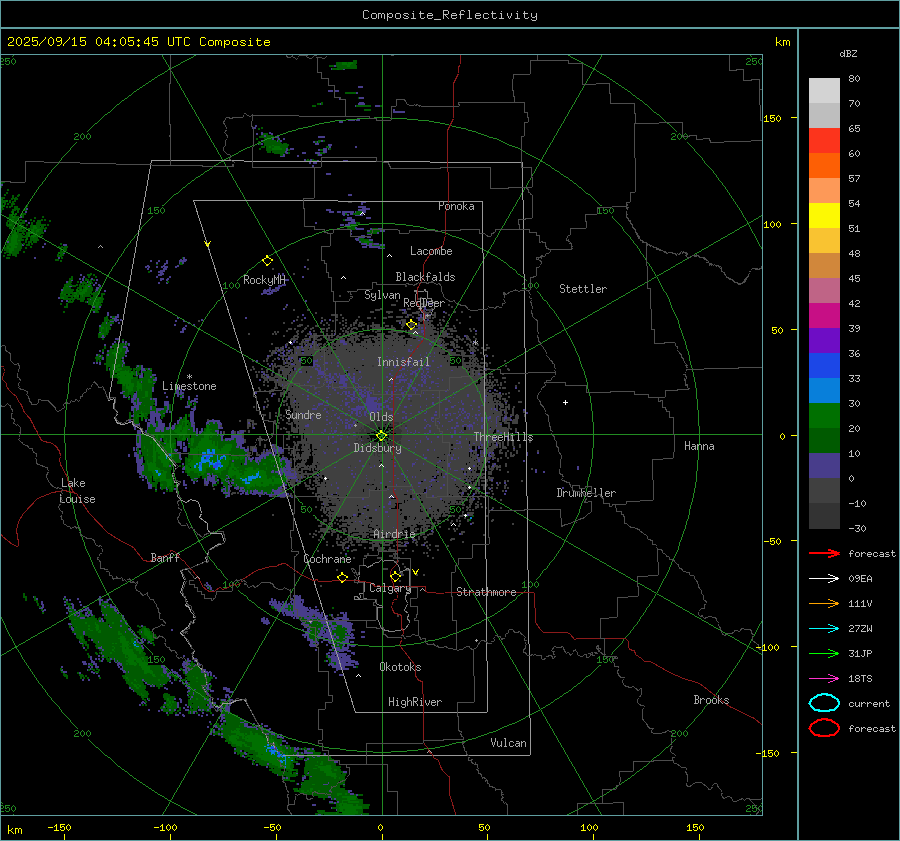Click the Banff town label
The height and width of the screenshot is (841, 900).
point(165,557)
